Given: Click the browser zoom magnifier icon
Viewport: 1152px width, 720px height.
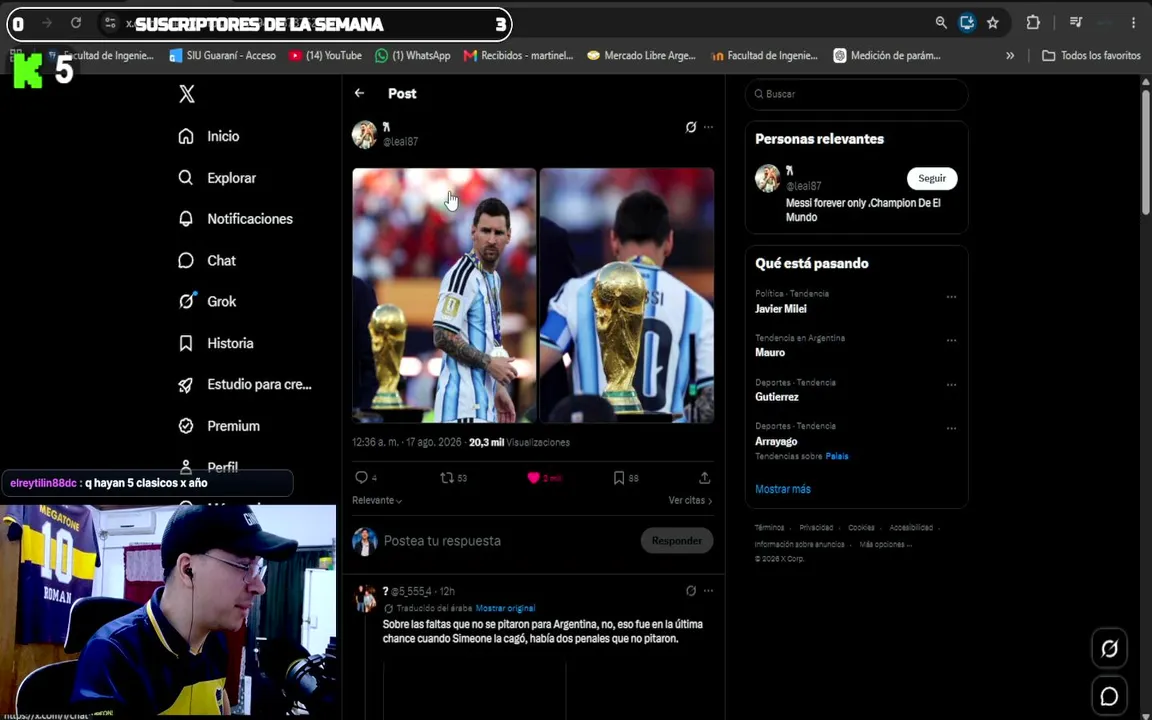Looking at the screenshot, I should point(941,23).
